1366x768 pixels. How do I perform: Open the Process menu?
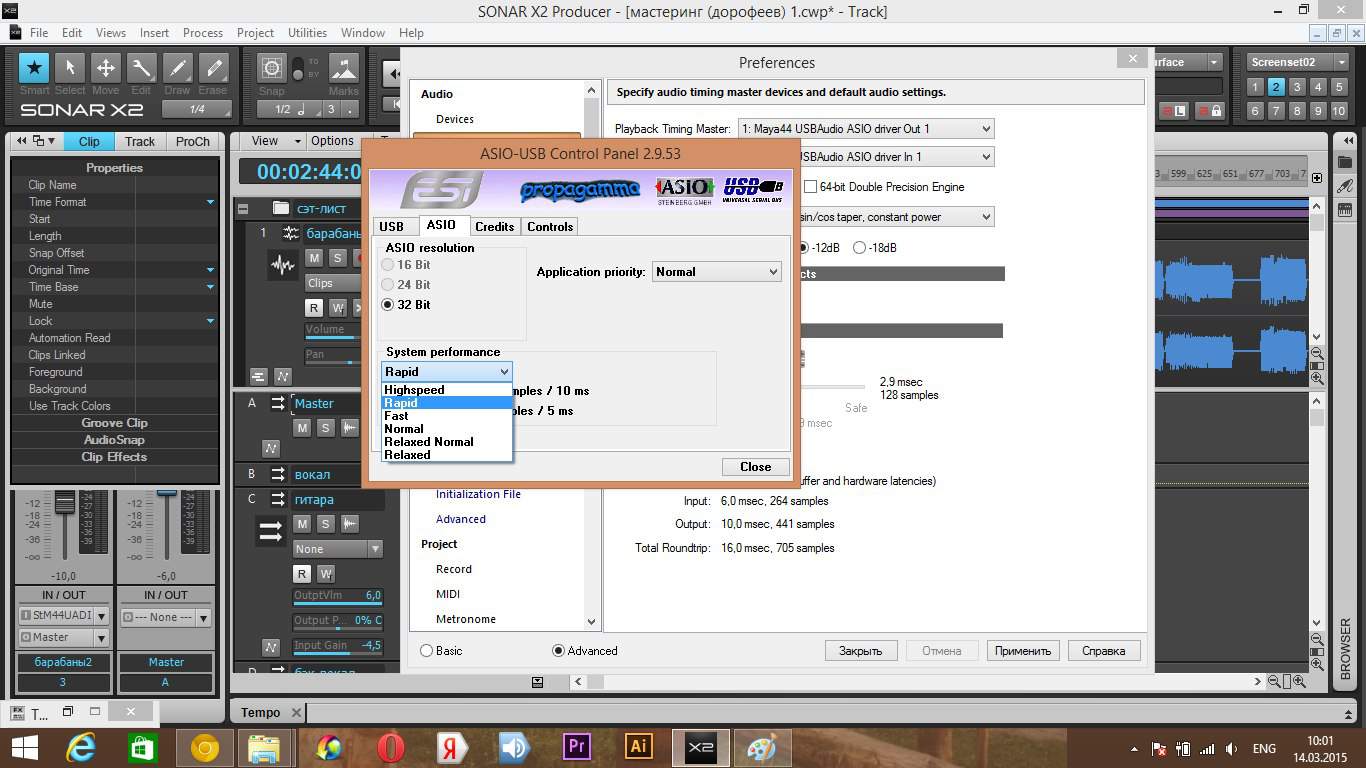203,33
